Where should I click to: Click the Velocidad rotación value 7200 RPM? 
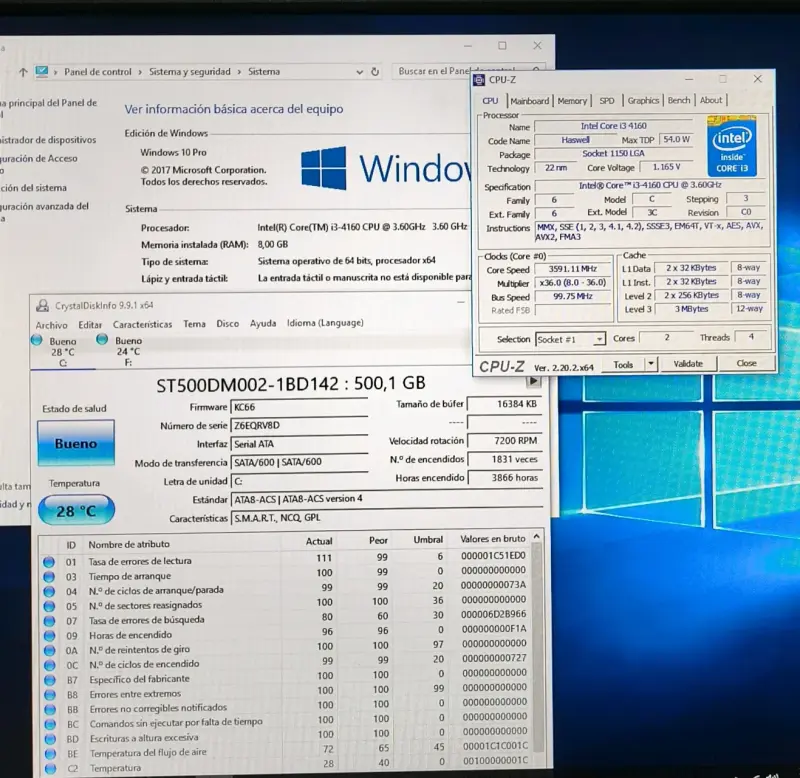point(505,440)
